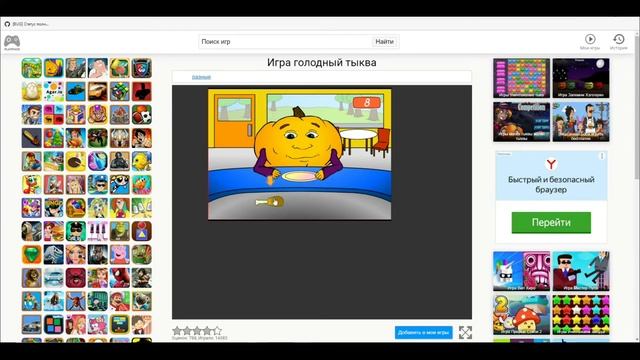The image size is (640, 360).
Task: Launch the Mario game icon
Action: pos(120,301)
